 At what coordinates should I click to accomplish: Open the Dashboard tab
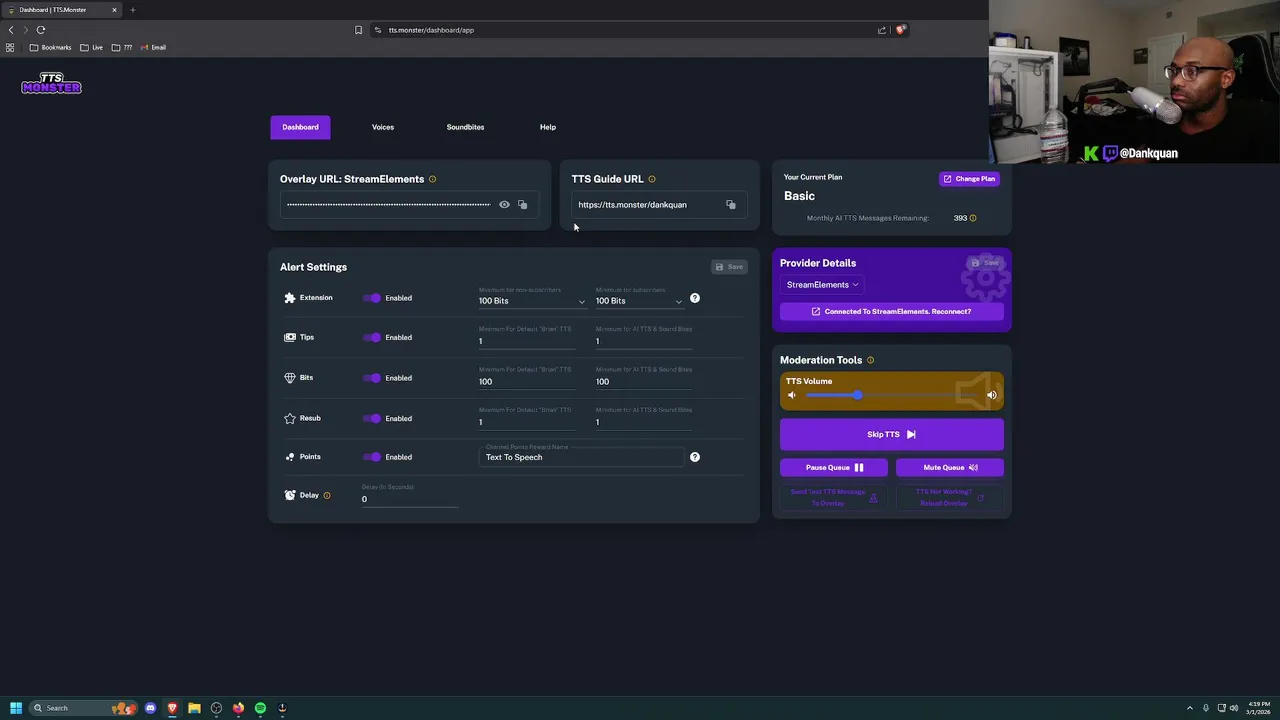(x=300, y=127)
